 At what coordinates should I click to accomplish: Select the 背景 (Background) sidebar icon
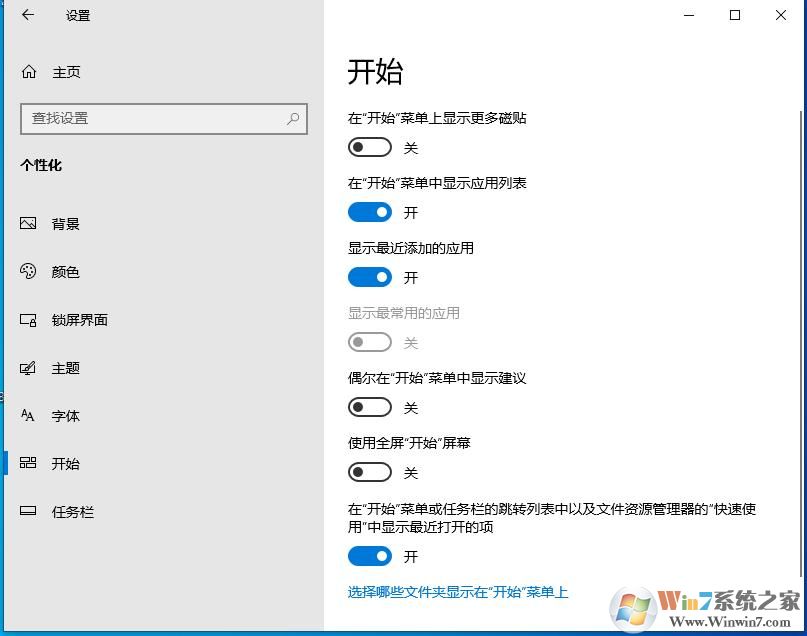pos(29,224)
